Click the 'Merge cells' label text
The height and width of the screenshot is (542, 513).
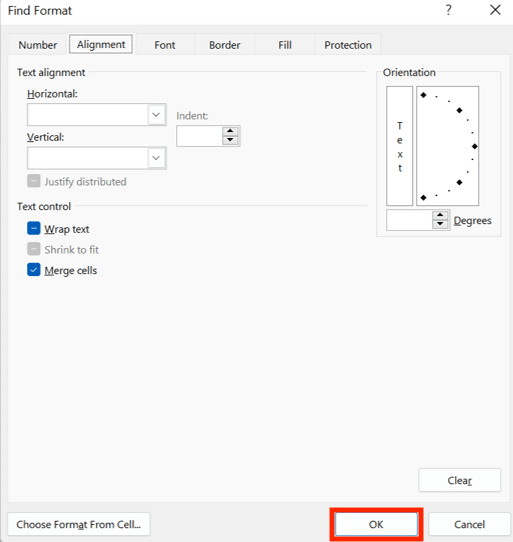(71, 270)
